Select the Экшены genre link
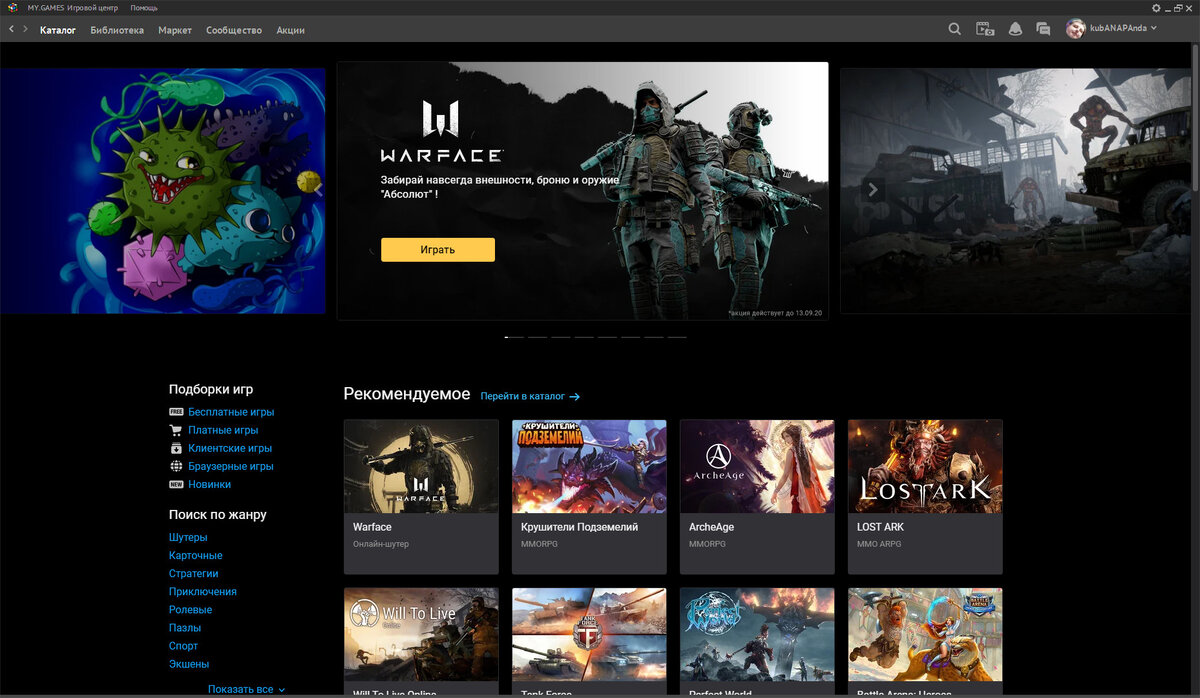This screenshot has height=698, width=1200. (x=189, y=664)
